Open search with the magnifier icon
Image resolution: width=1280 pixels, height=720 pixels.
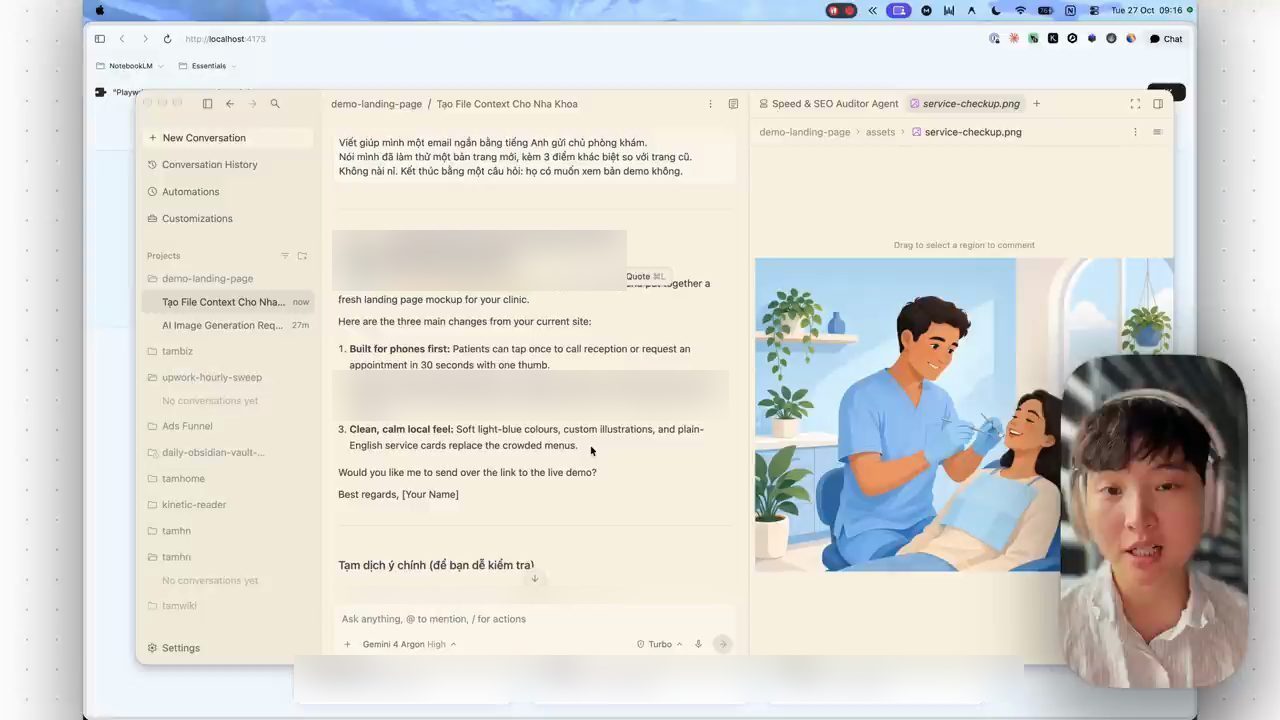(x=275, y=104)
